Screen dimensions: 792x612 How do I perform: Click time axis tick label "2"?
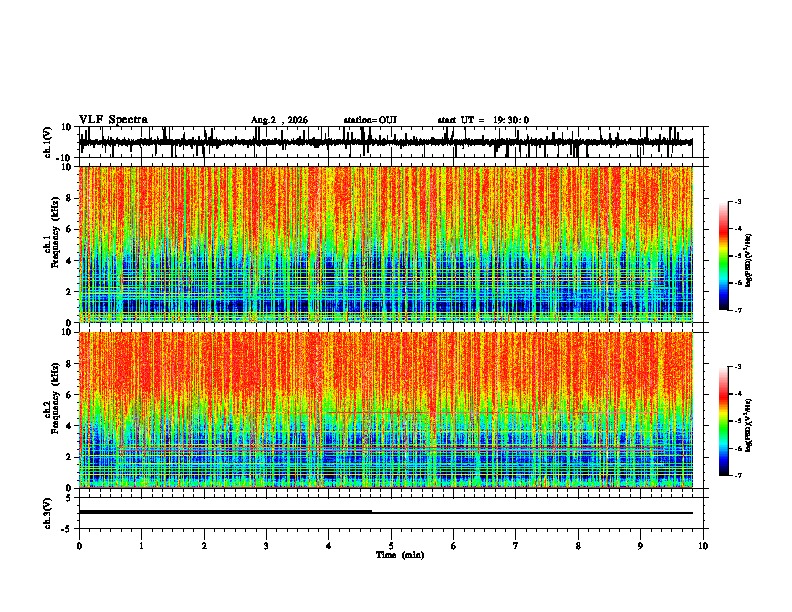(204, 546)
